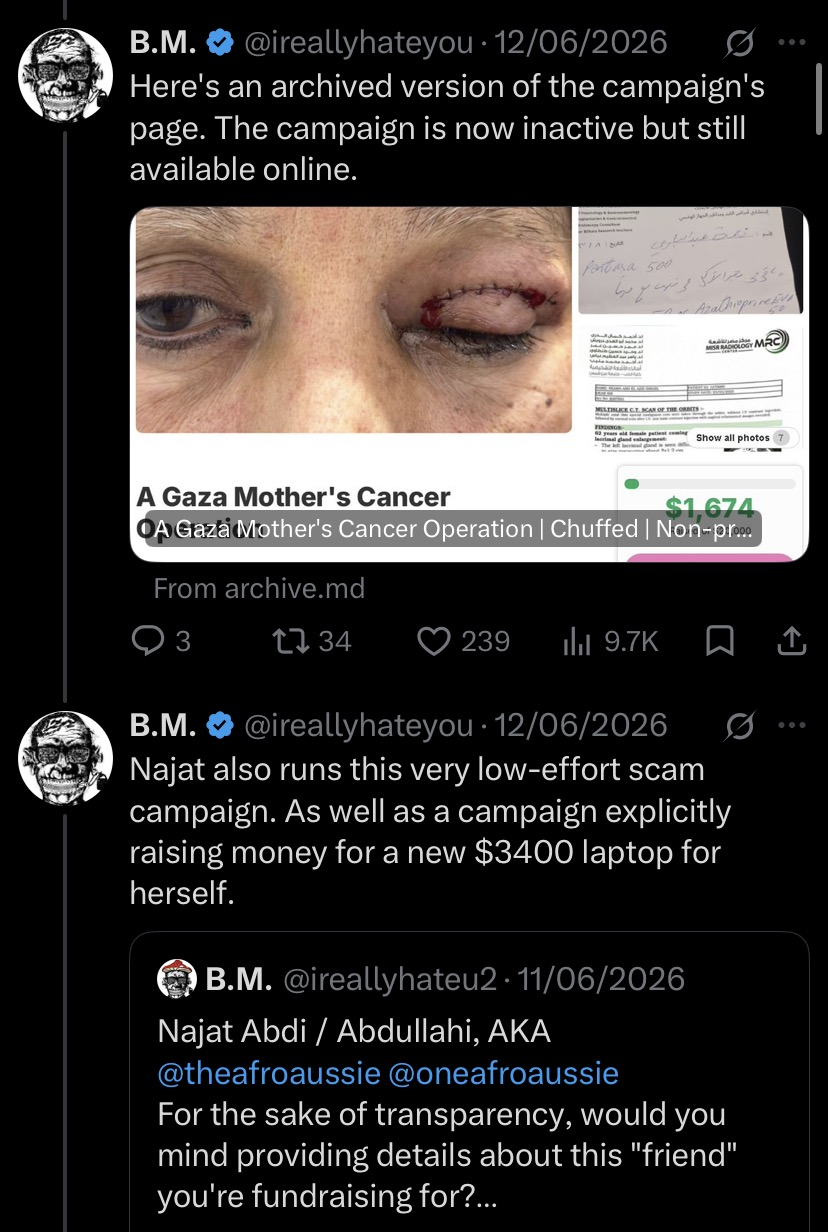828x1232 pixels.
Task: Click the campaign fundraising progress bar
Action: coord(709,483)
